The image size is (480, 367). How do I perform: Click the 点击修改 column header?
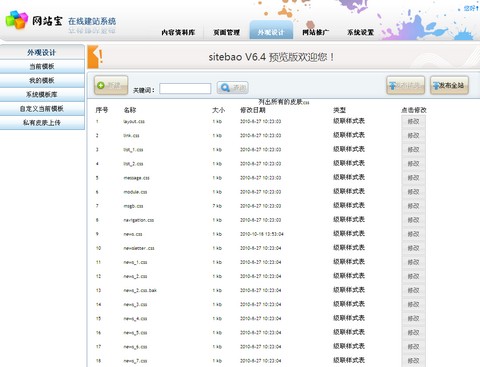[414, 110]
